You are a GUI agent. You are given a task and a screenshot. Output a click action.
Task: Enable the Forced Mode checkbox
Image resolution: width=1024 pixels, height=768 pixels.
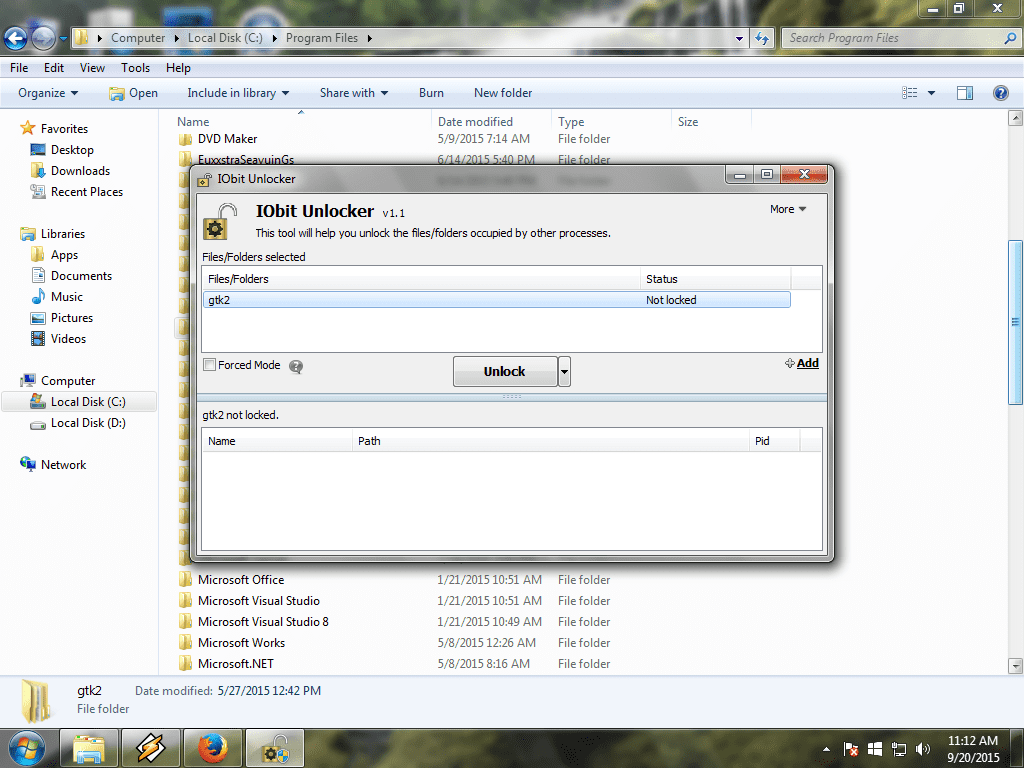point(210,364)
